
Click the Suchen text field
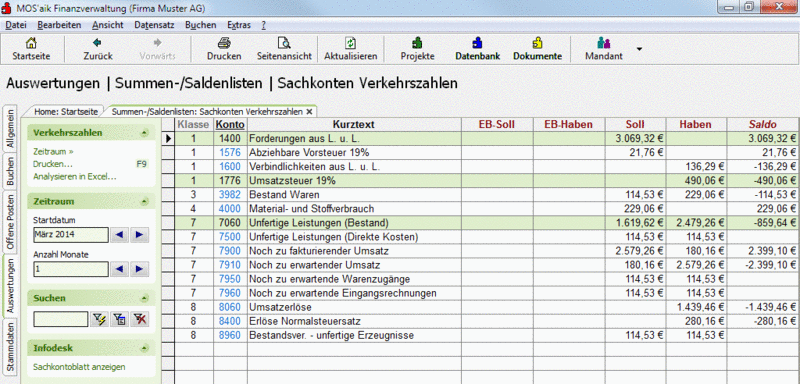pyautogui.click(x=61, y=319)
